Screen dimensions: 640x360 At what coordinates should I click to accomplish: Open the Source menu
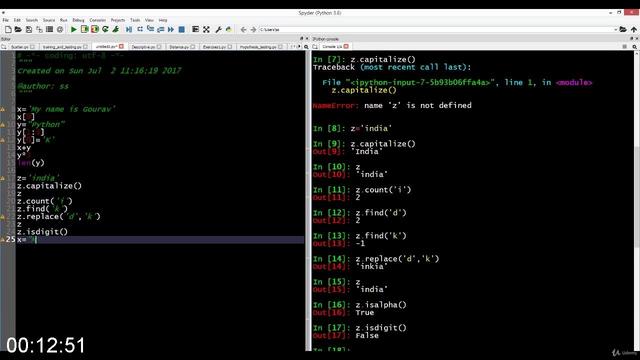click(x=49, y=20)
